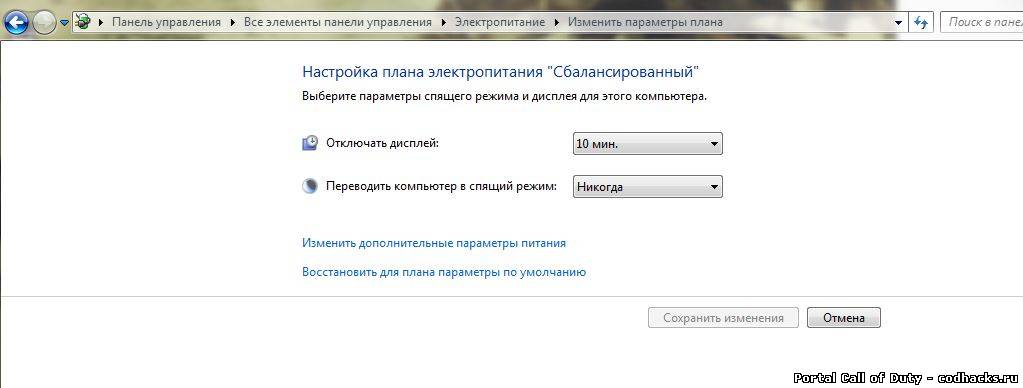Click the 'Сохранить изменения' button
Image resolution: width=1023 pixels, height=388 pixels.
723,318
